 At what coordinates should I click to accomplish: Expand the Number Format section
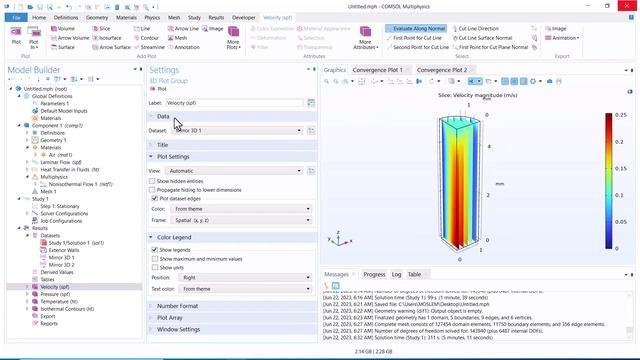click(x=232, y=306)
